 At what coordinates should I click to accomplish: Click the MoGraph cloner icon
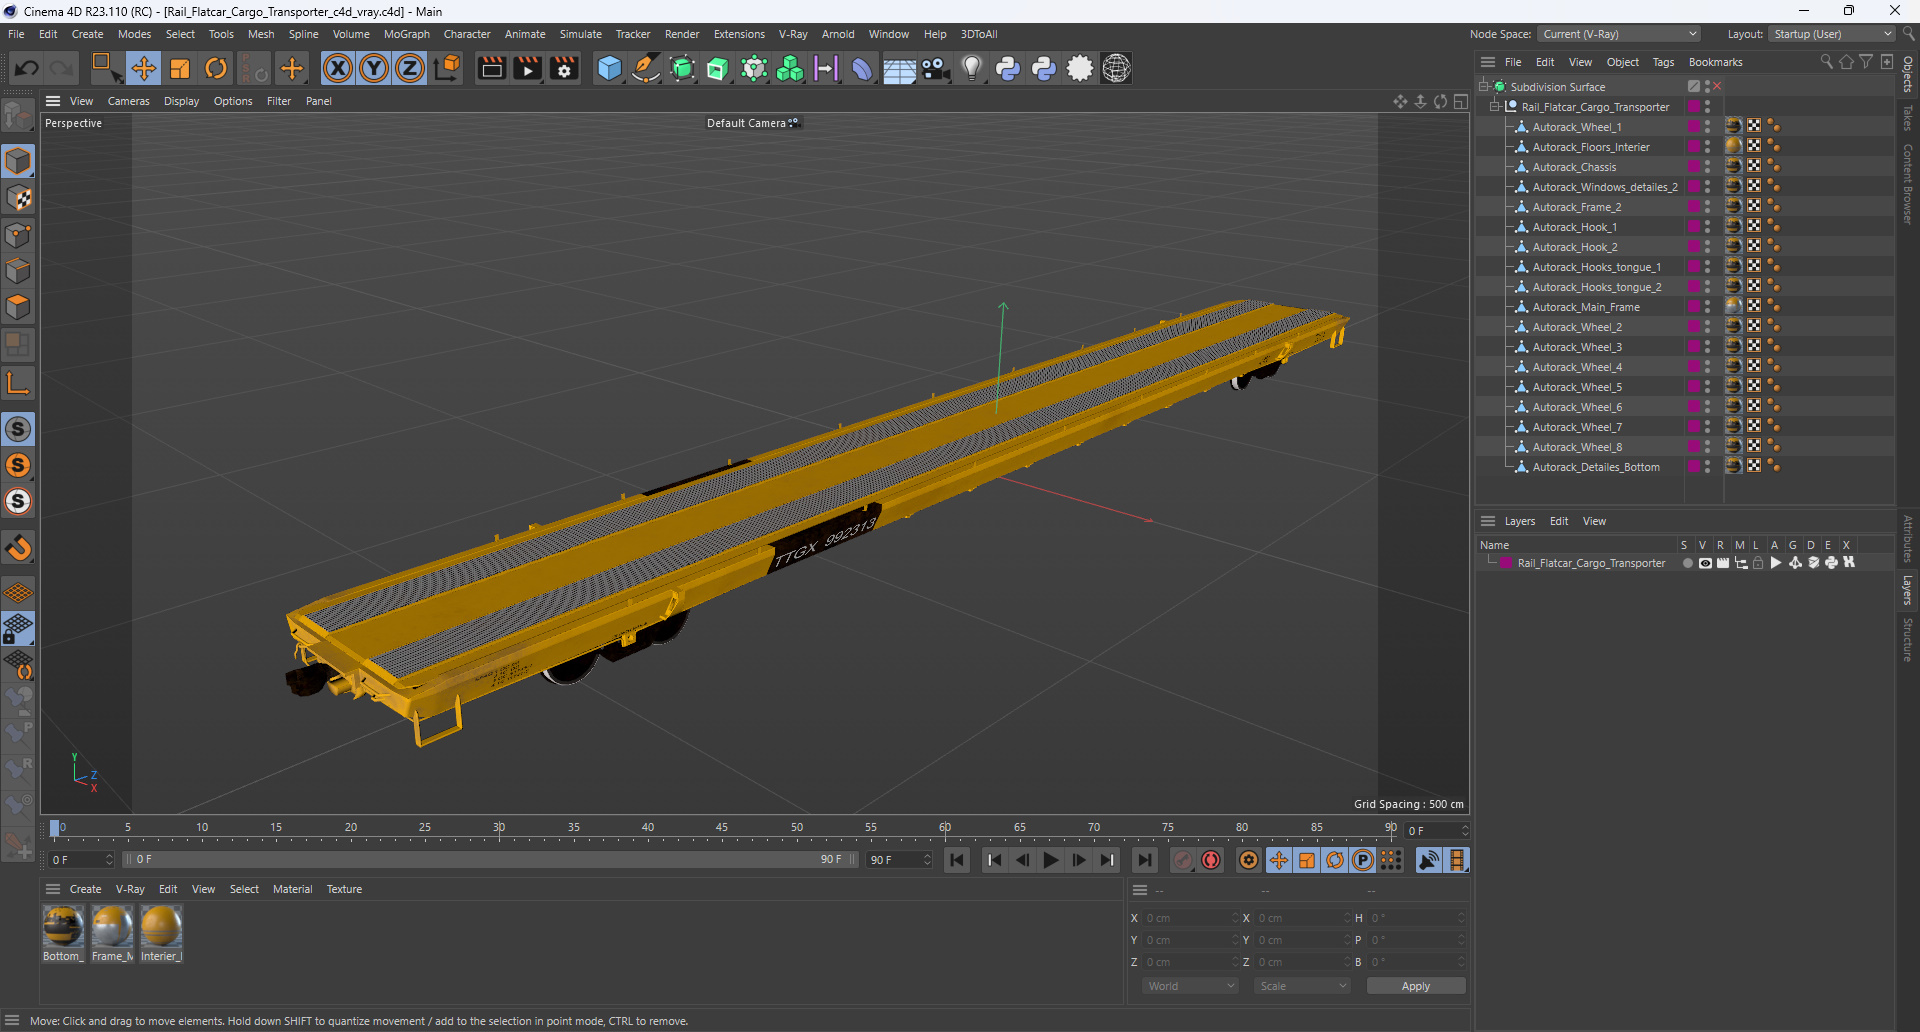790,68
